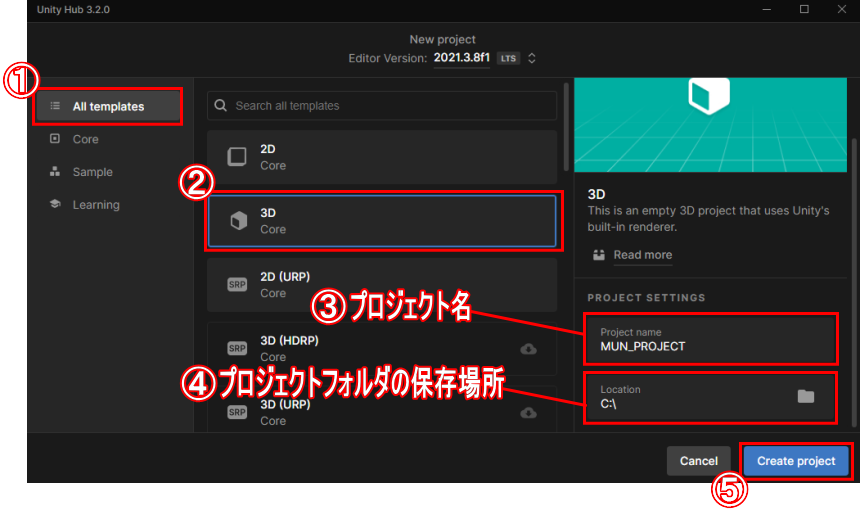Click the LTS badge

coord(508,58)
